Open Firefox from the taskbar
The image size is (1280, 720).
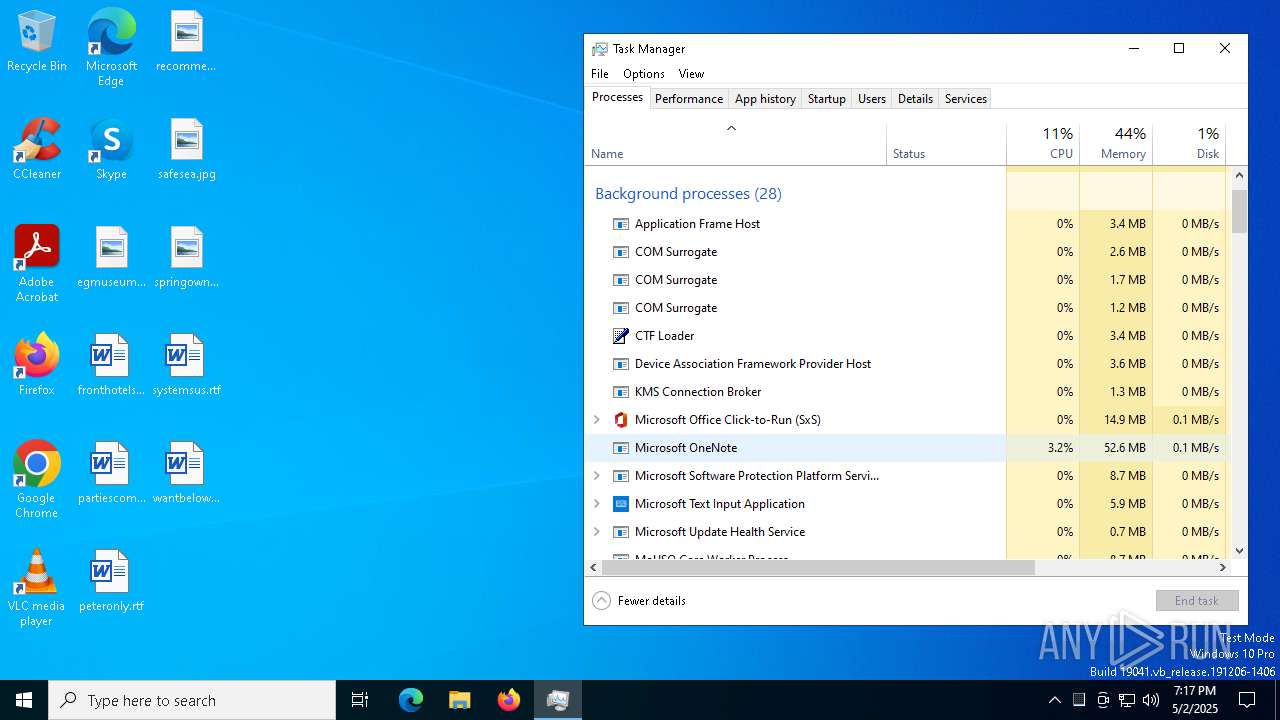point(509,700)
